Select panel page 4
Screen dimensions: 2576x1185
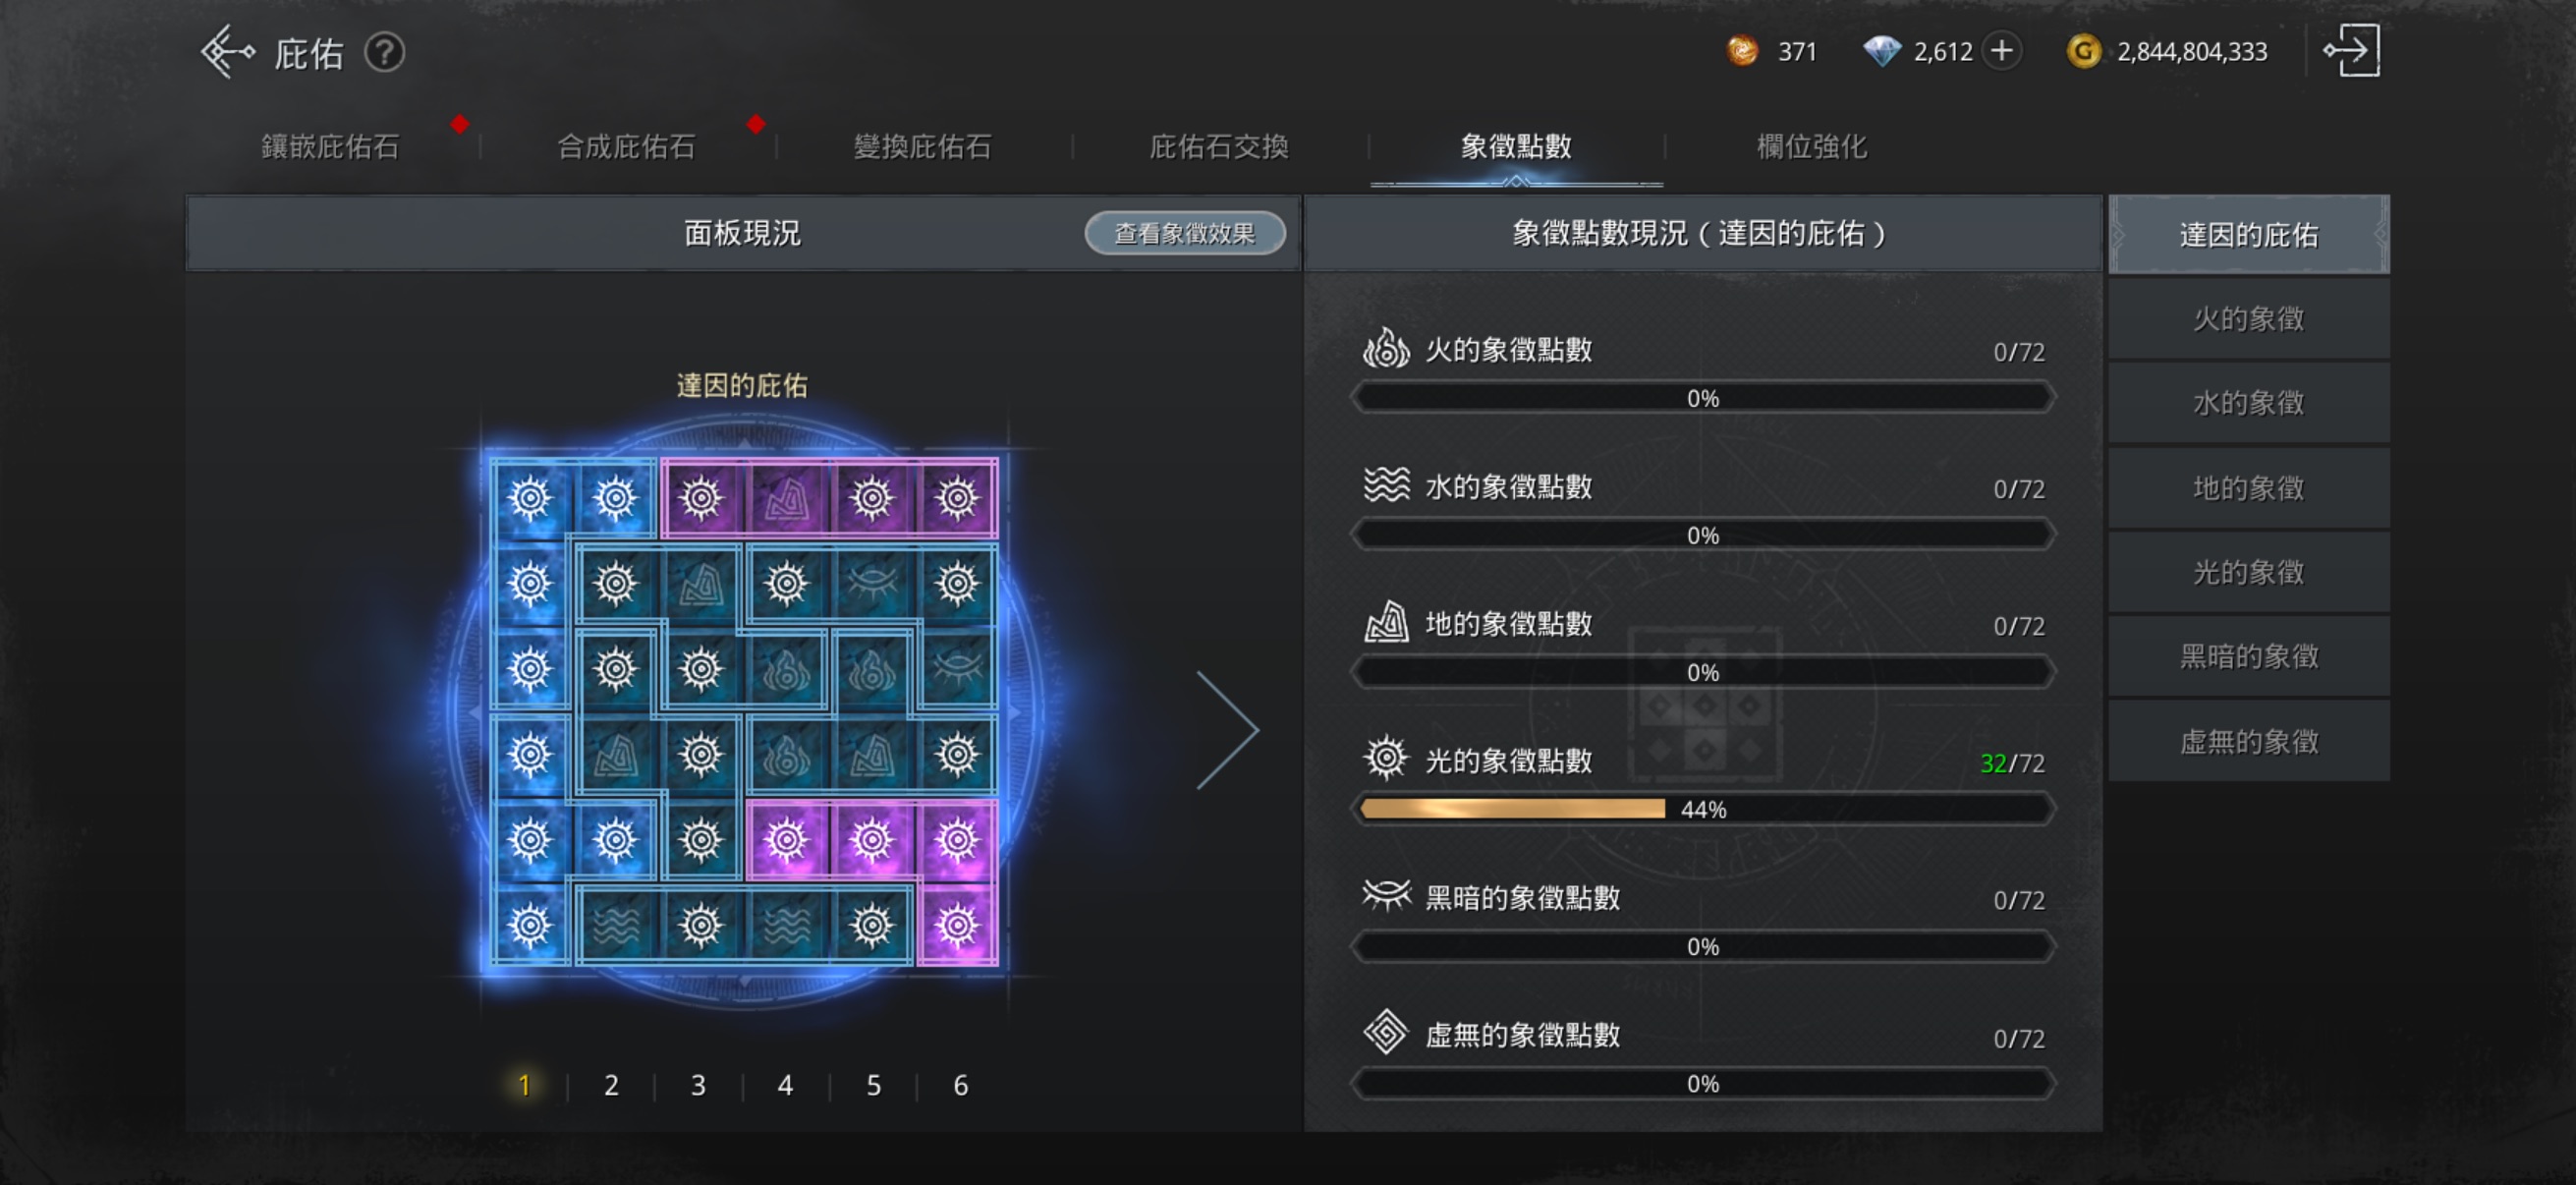(x=785, y=1085)
